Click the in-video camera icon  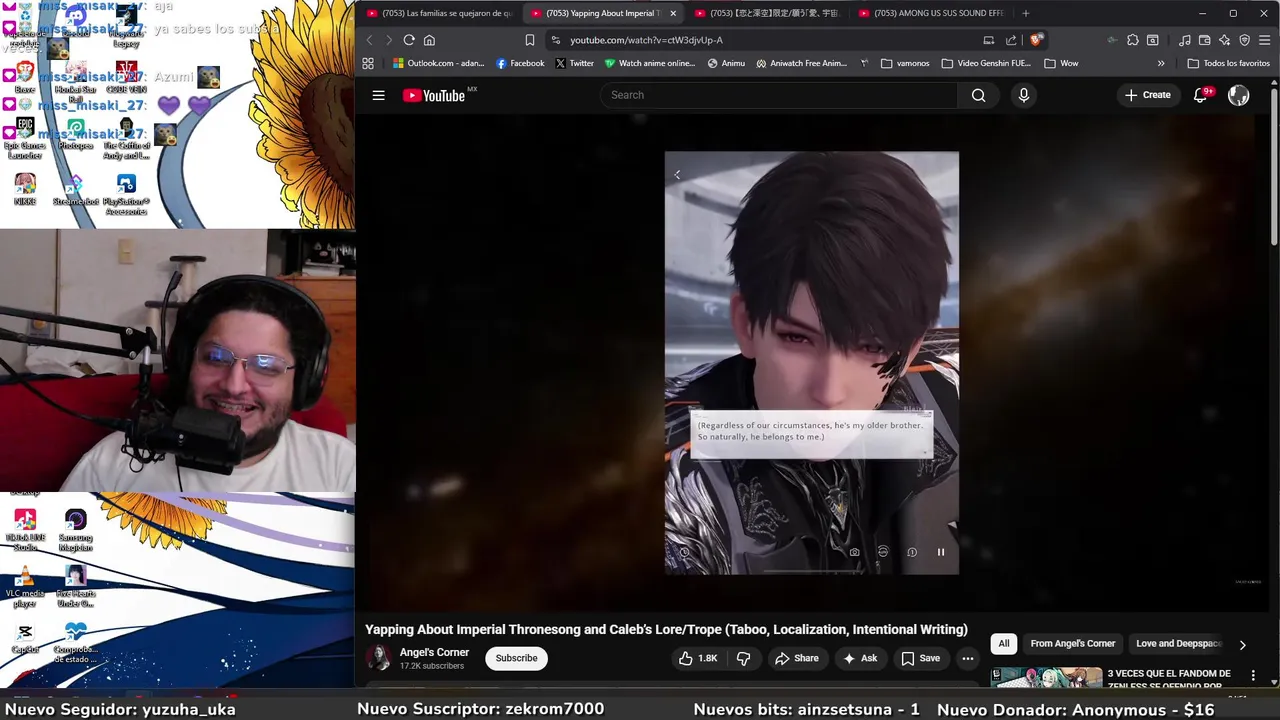click(854, 552)
